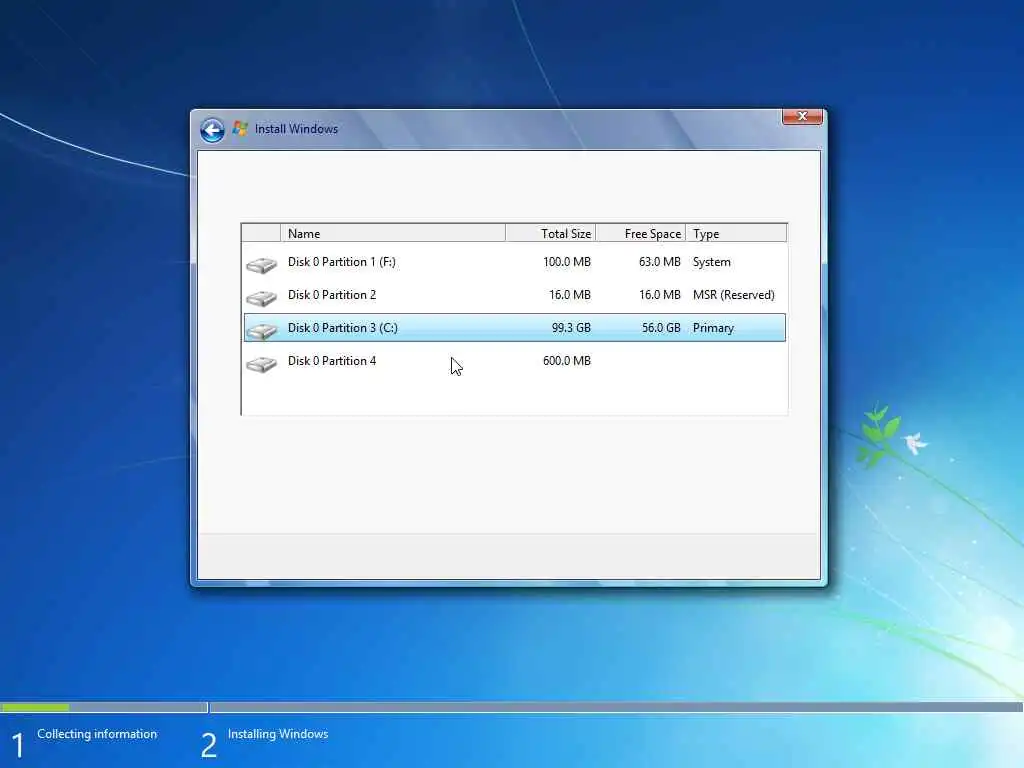This screenshot has width=1024, height=768.
Task: Click drive icon for Disk 0 Partition 3
Action: tap(261, 330)
